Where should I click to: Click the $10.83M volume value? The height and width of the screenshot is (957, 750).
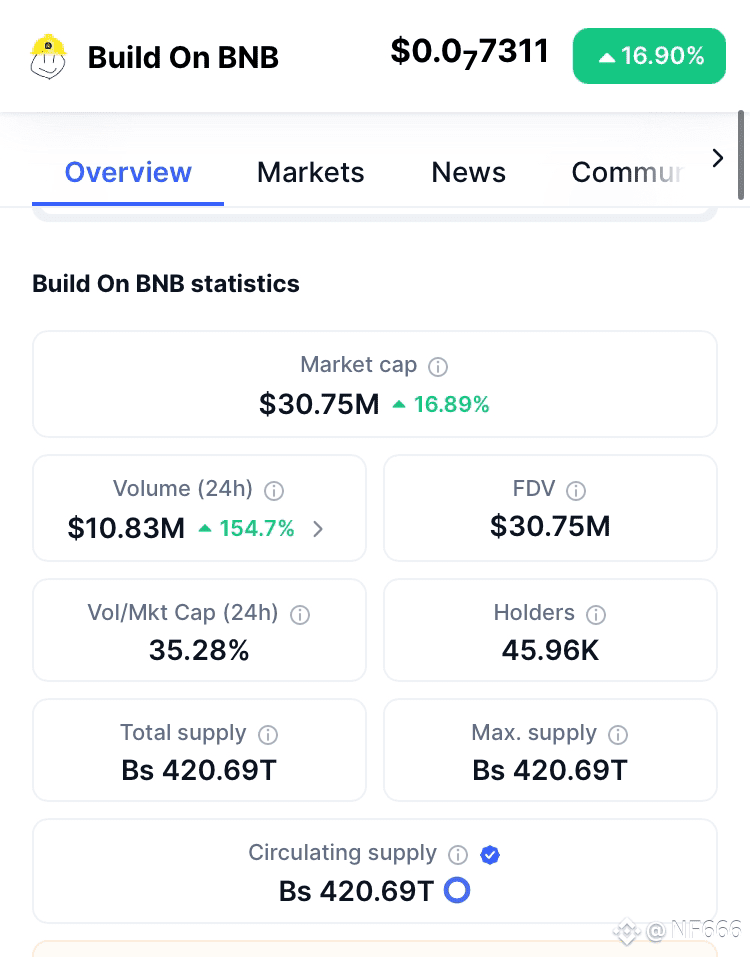tap(126, 528)
